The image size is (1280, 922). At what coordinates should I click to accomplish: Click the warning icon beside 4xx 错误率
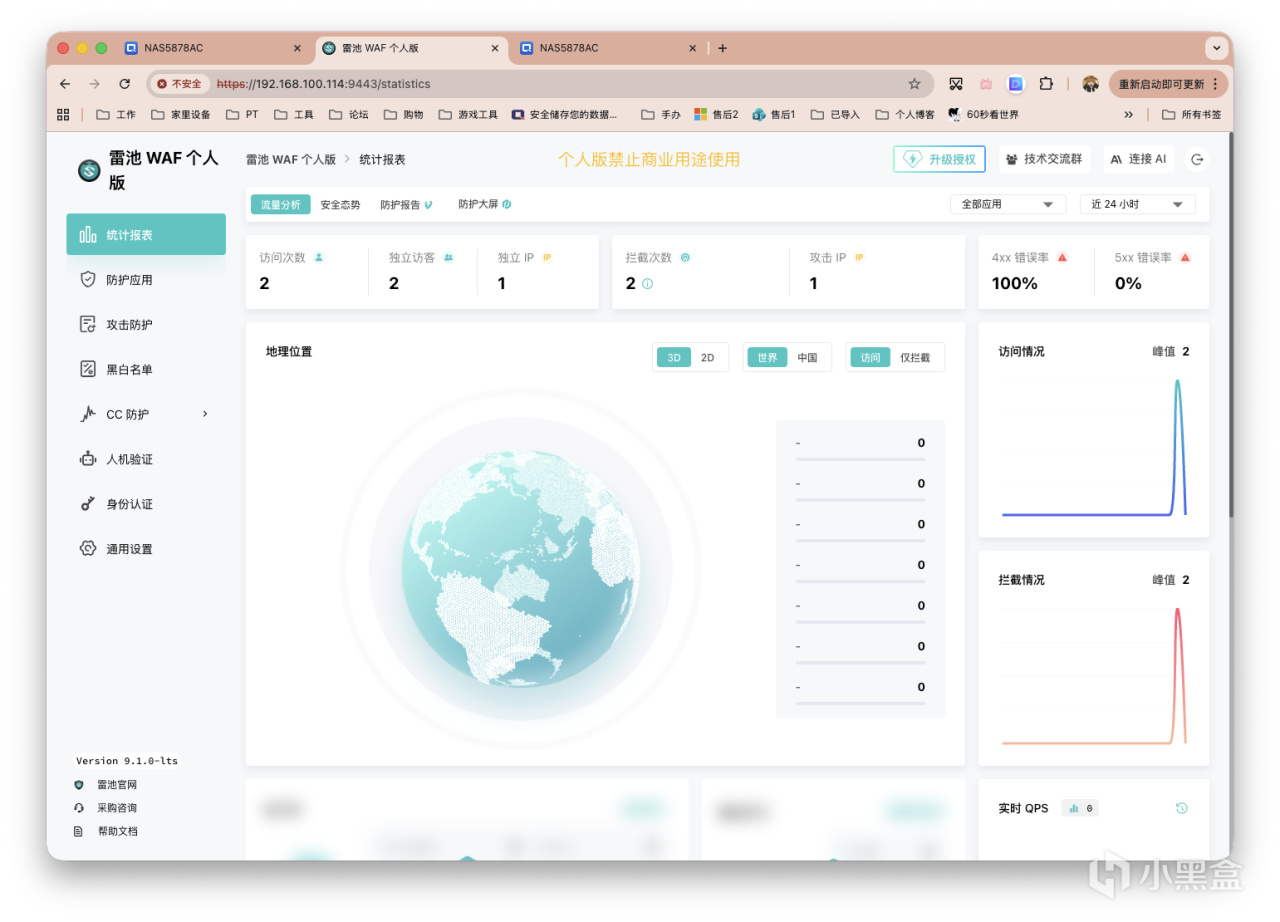pos(1062,257)
